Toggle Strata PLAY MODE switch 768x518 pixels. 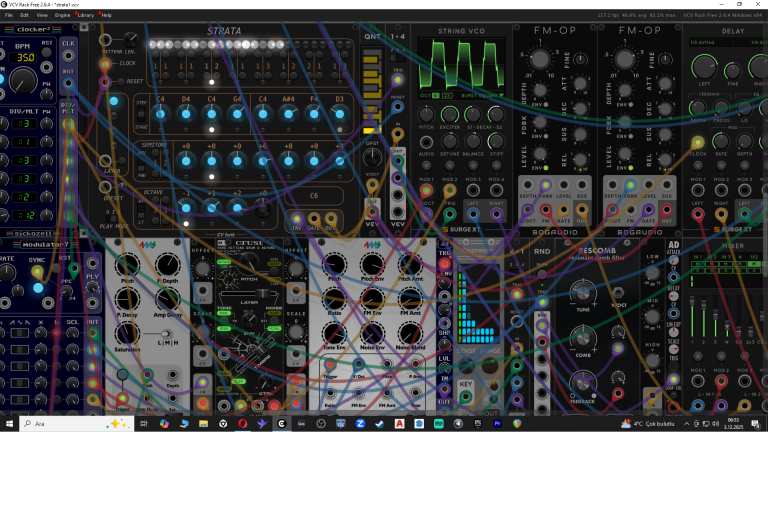(112, 218)
